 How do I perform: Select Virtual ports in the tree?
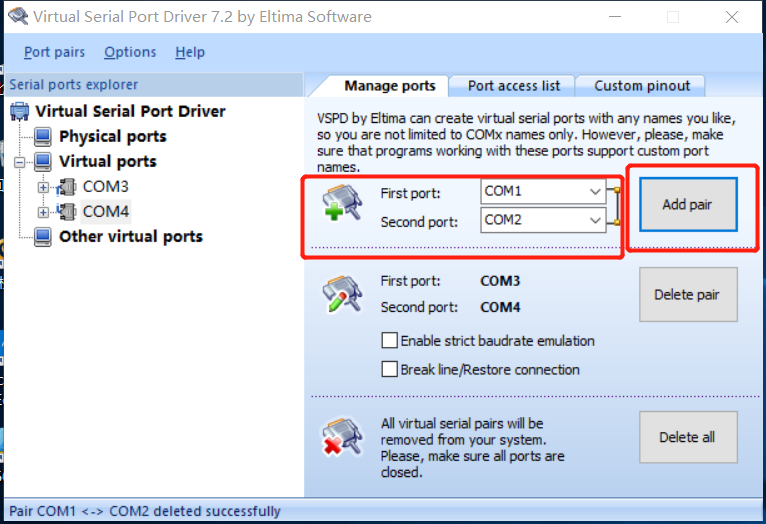[108, 161]
